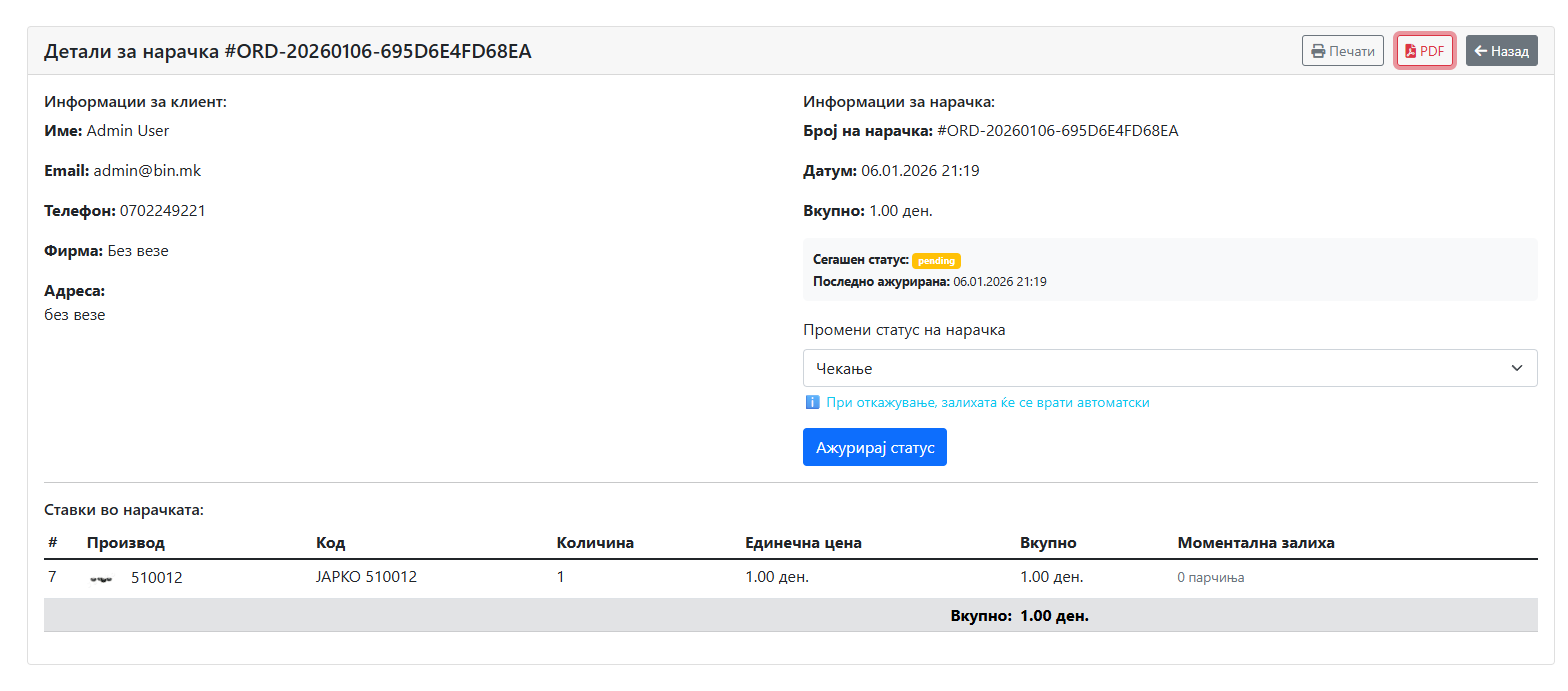This screenshot has width=1568, height=691.
Task: Click the Промени статус на нарачка label
Action: 904,330
